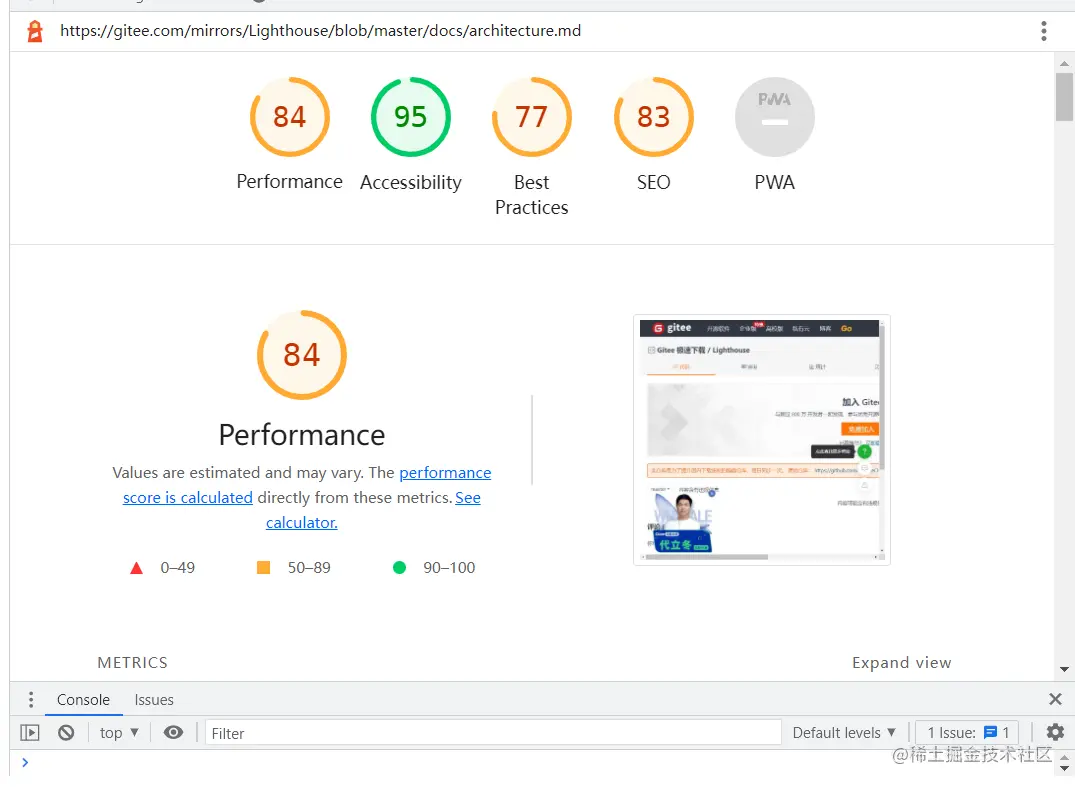This screenshot has height=787, width=1075.
Task: Jump to the Performance score gauge 84
Action: [289, 117]
